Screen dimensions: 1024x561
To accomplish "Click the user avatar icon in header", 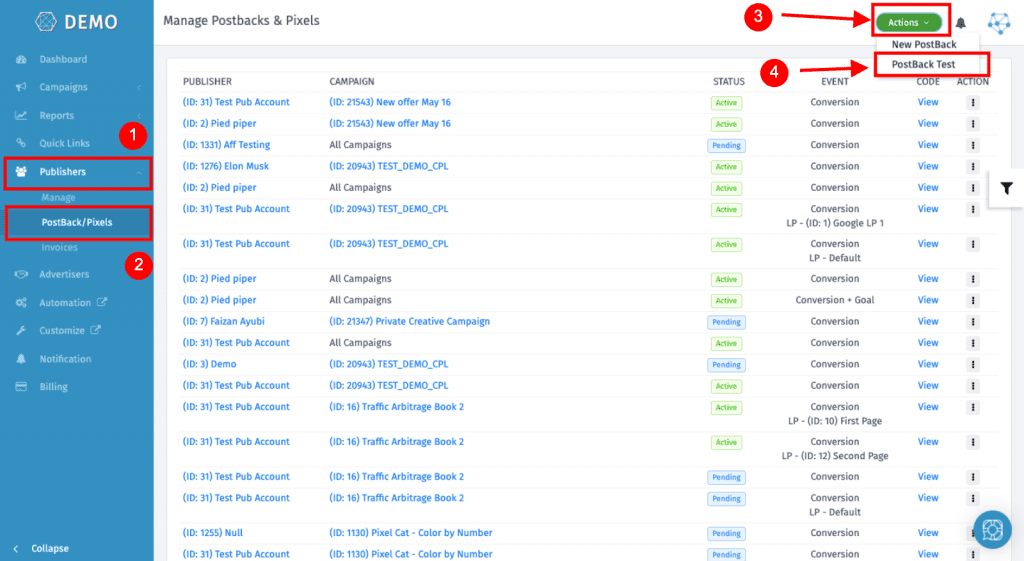I will 998,23.
